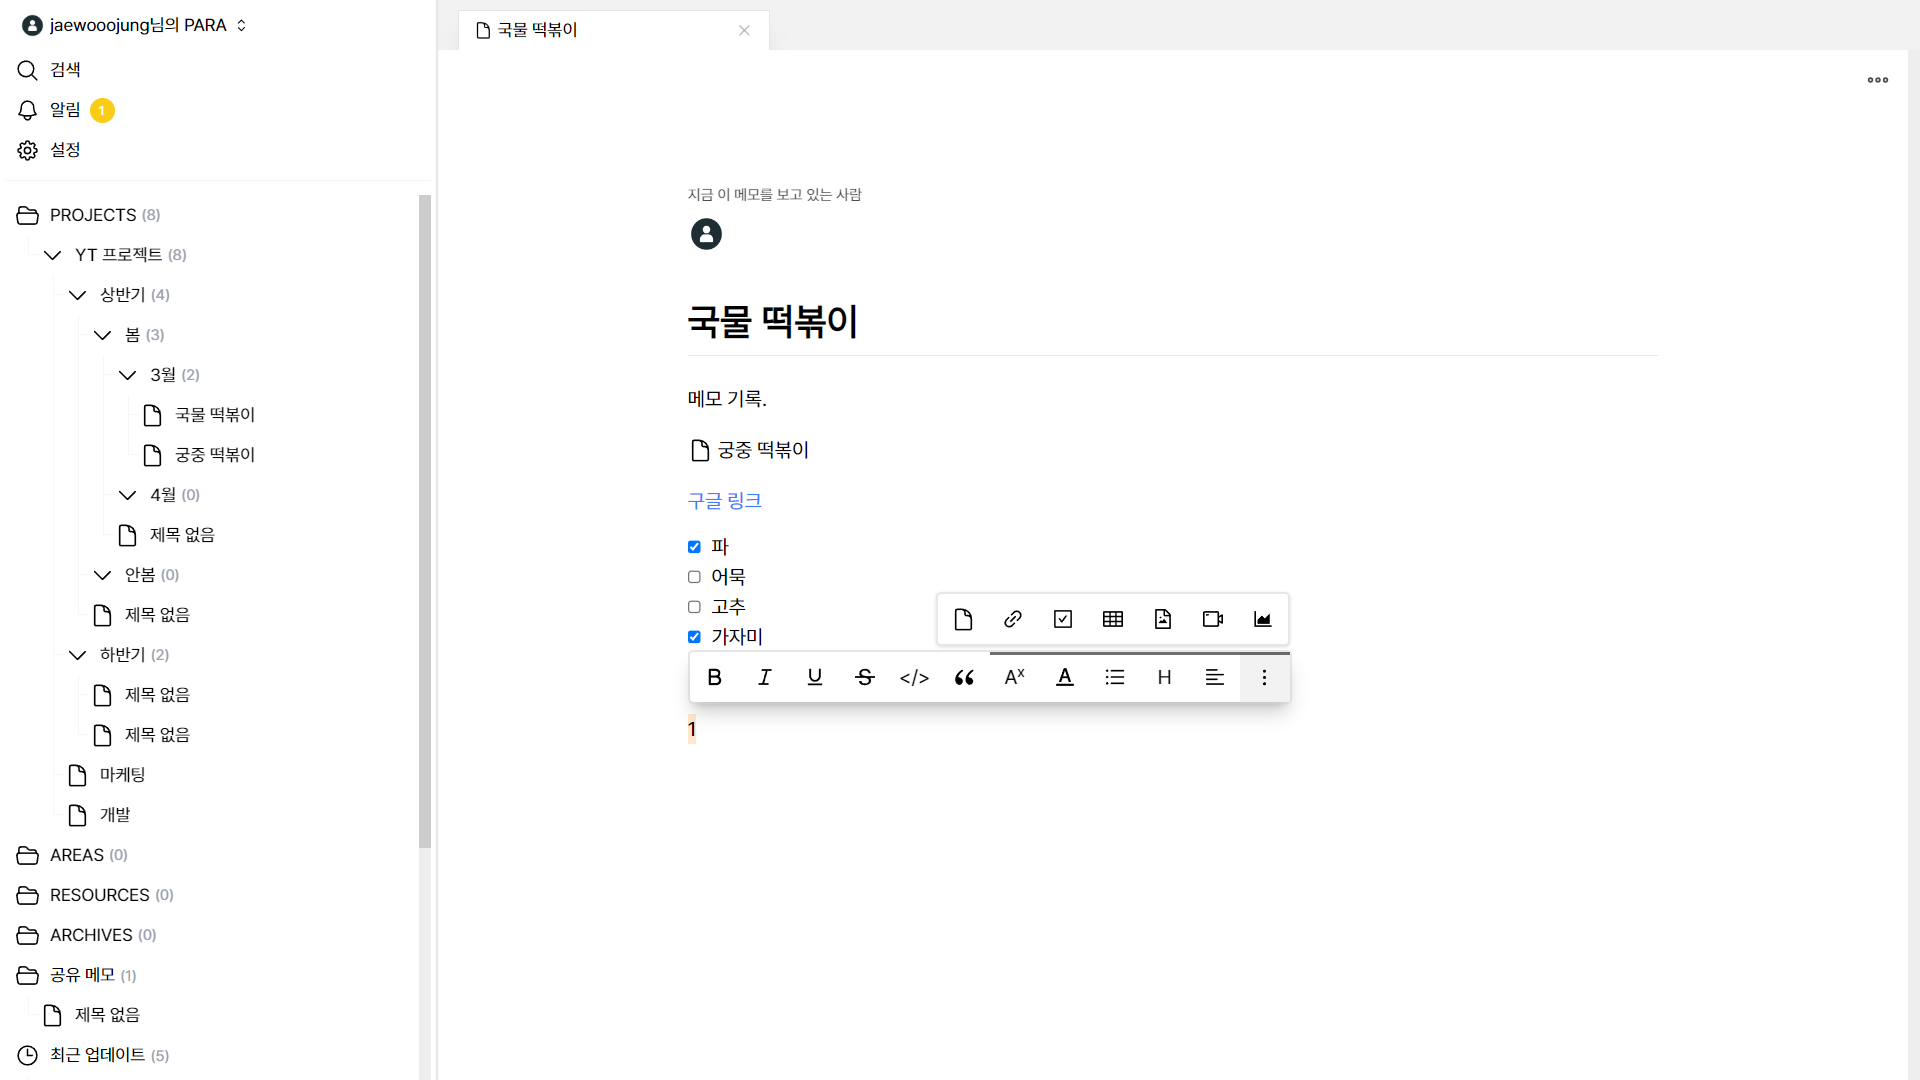Image resolution: width=1920 pixels, height=1080 pixels.
Task: Check the 어묵 checkbox
Action: (x=694, y=577)
